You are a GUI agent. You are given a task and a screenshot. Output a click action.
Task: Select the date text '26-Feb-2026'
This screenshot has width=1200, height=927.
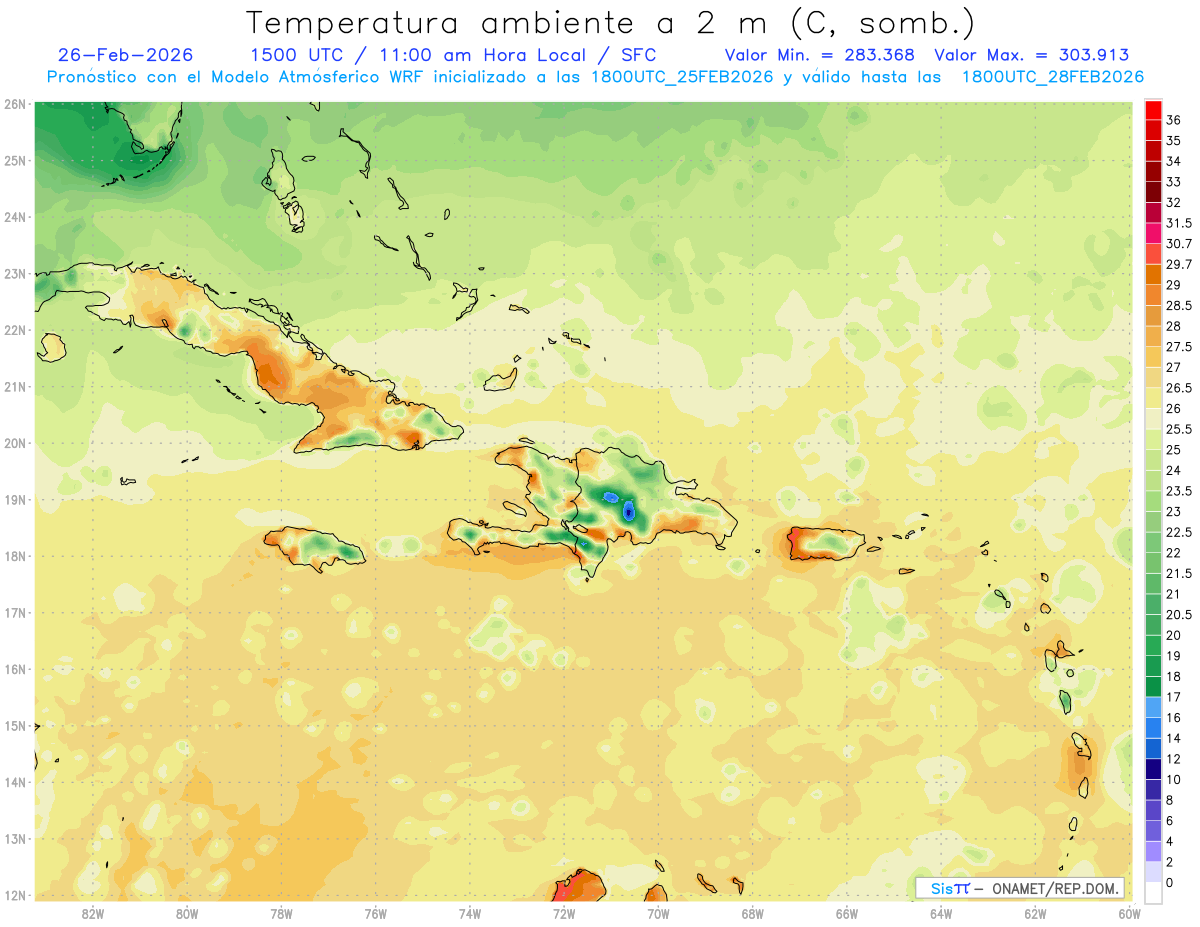pos(126,55)
